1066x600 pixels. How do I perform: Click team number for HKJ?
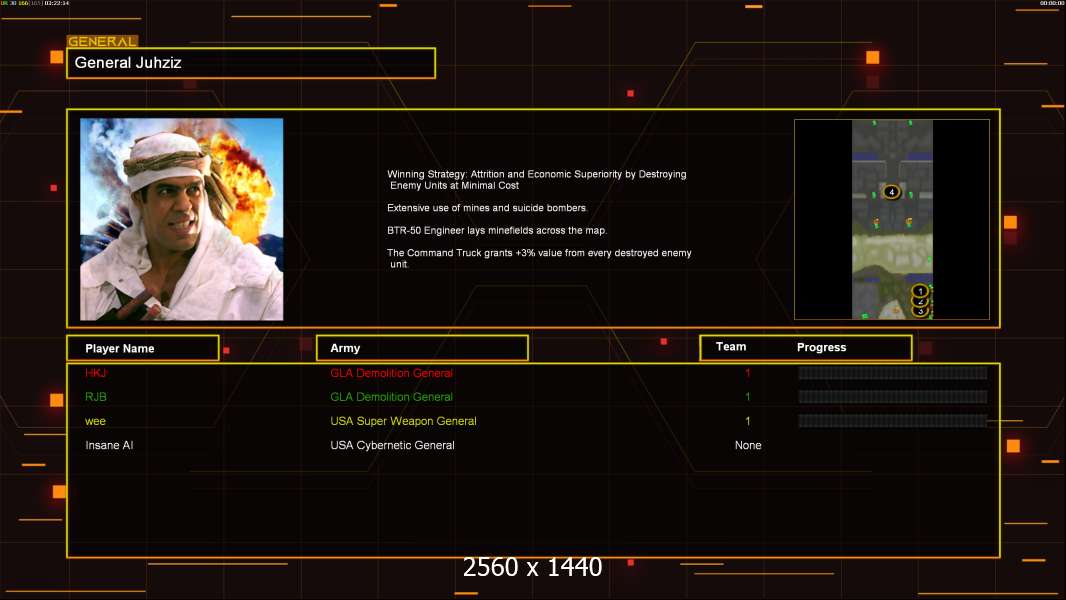[748, 373]
